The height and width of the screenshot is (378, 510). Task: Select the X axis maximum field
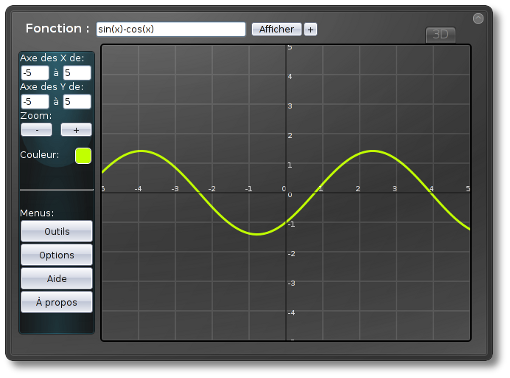pyautogui.click(x=77, y=73)
